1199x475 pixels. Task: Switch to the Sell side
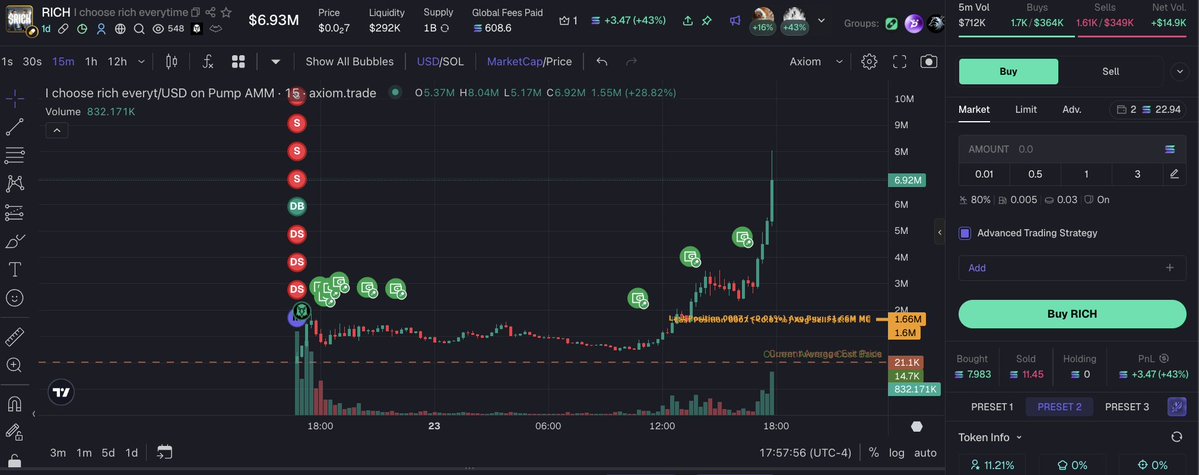1110,71
